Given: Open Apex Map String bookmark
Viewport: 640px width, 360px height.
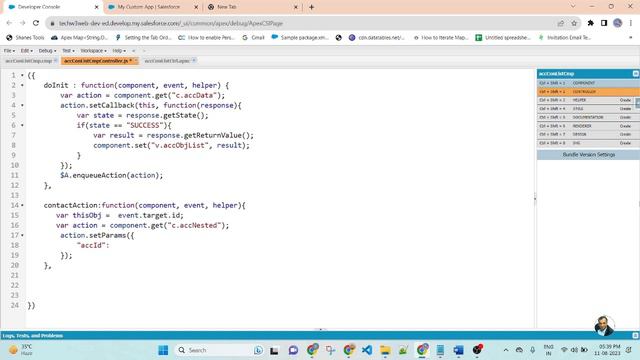Looking at the screenshot, I should 79,38.
